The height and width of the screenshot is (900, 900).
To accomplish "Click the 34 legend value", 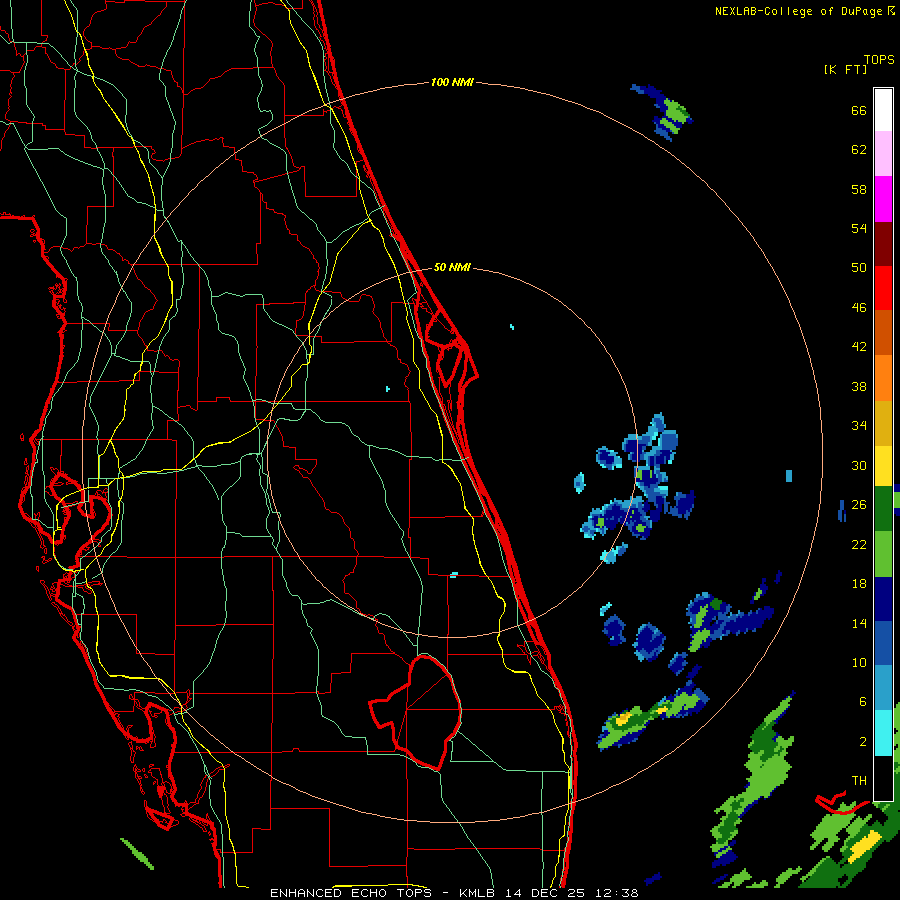I will coord(859,426).
